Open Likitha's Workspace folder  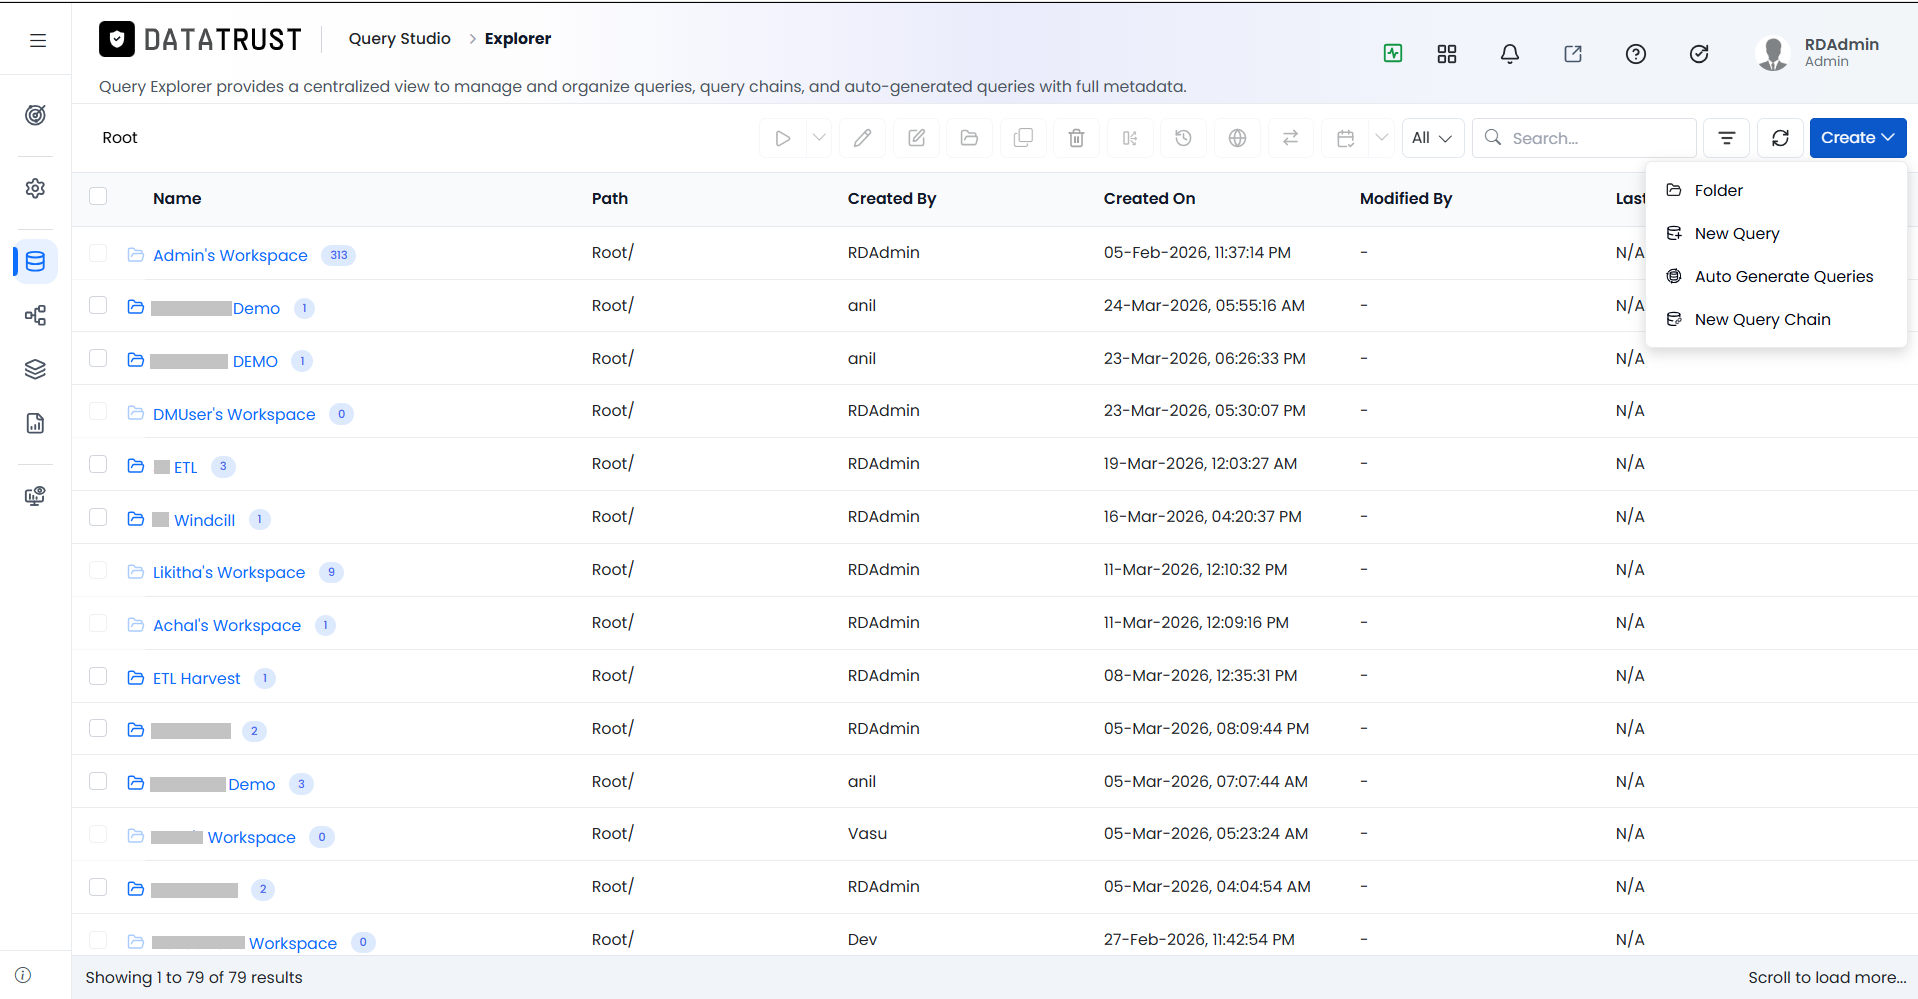[x=229, y=572]
